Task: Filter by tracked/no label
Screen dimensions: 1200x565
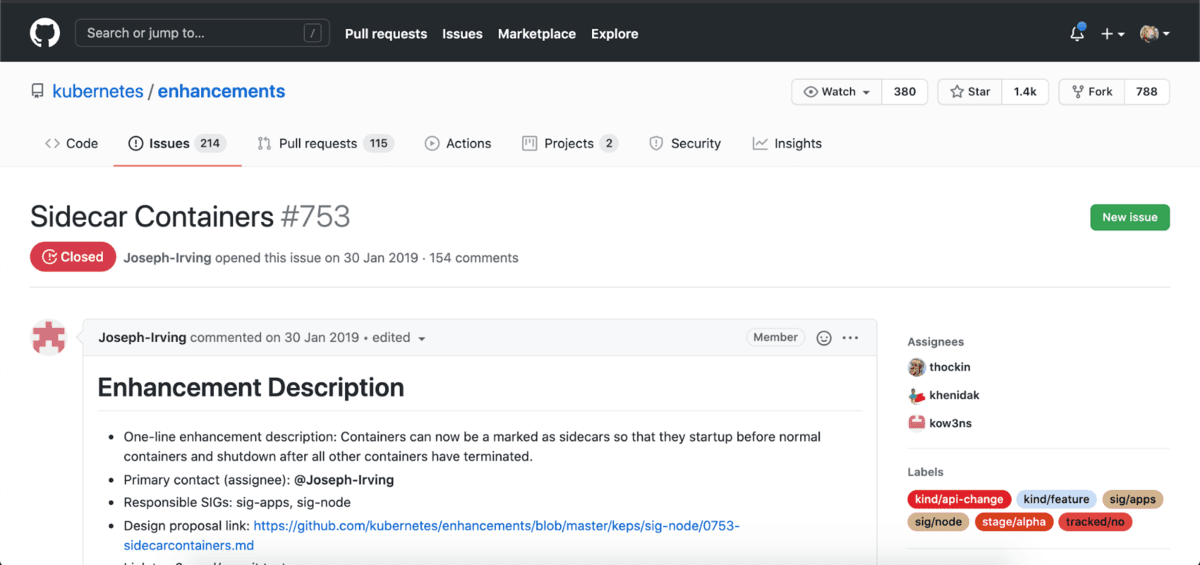Action: click(x=1095, y=521)
